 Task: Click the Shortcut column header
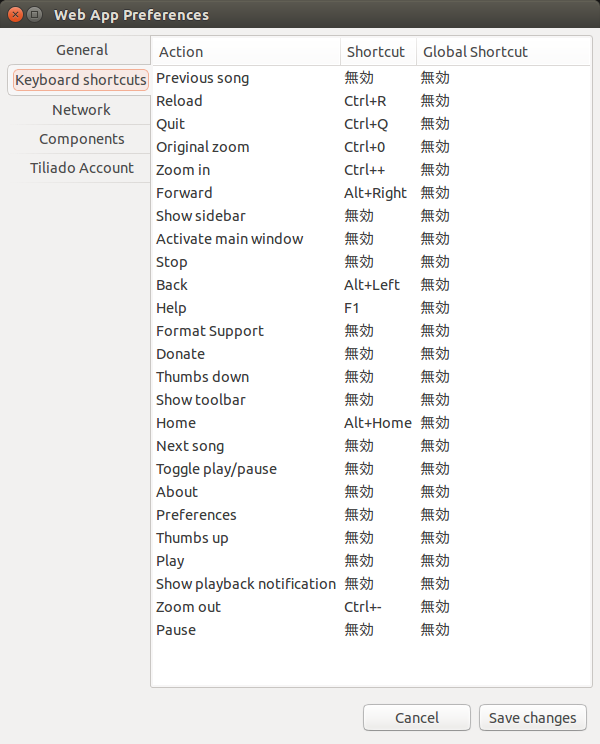click(x=378, y=51)
